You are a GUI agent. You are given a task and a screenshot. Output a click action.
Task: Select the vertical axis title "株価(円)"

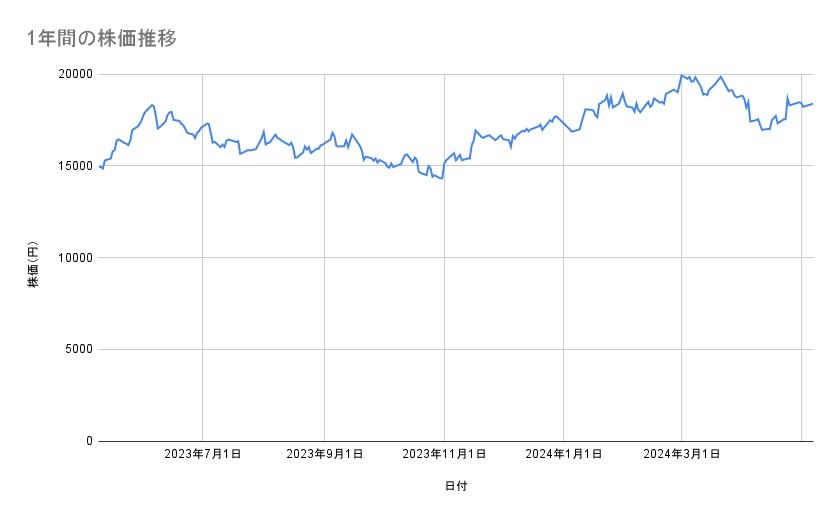pos(33,265)
